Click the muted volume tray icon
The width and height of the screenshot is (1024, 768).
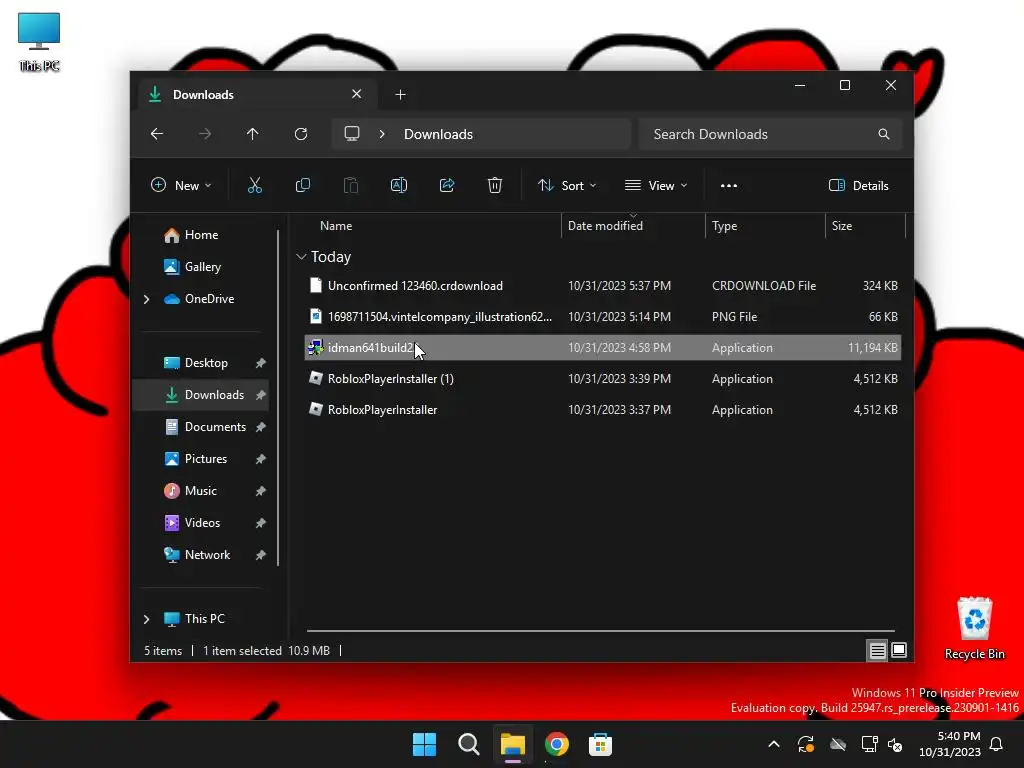click(x=895, y=744)
